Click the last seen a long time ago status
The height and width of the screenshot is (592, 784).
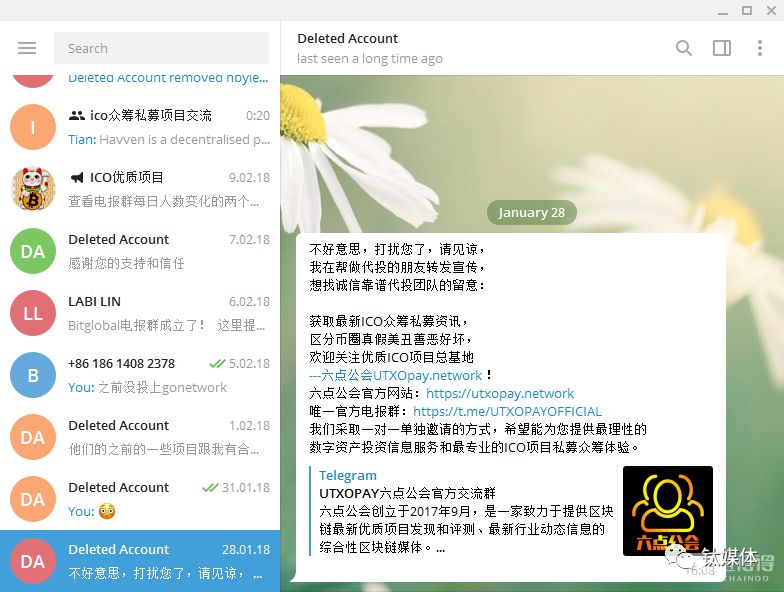click(370, 58)
